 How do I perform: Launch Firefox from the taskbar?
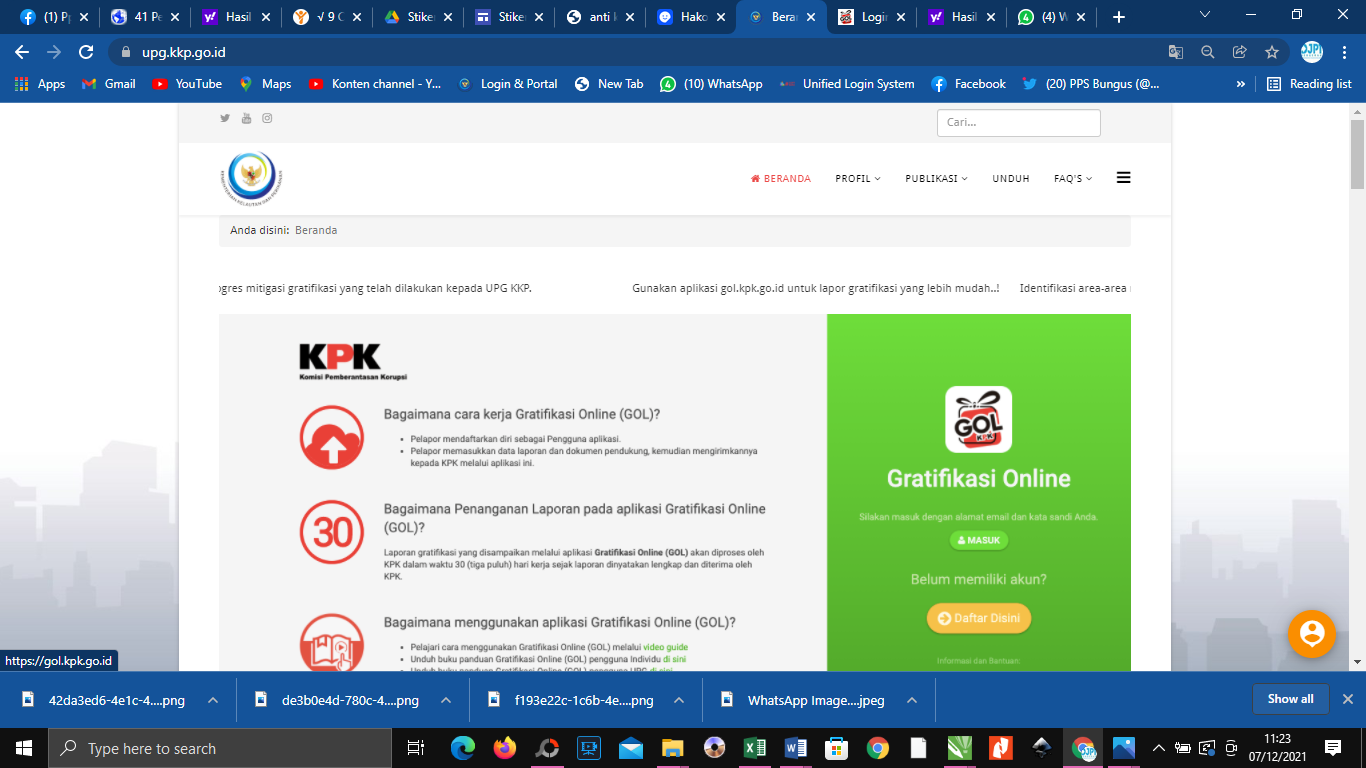(505, 748)
